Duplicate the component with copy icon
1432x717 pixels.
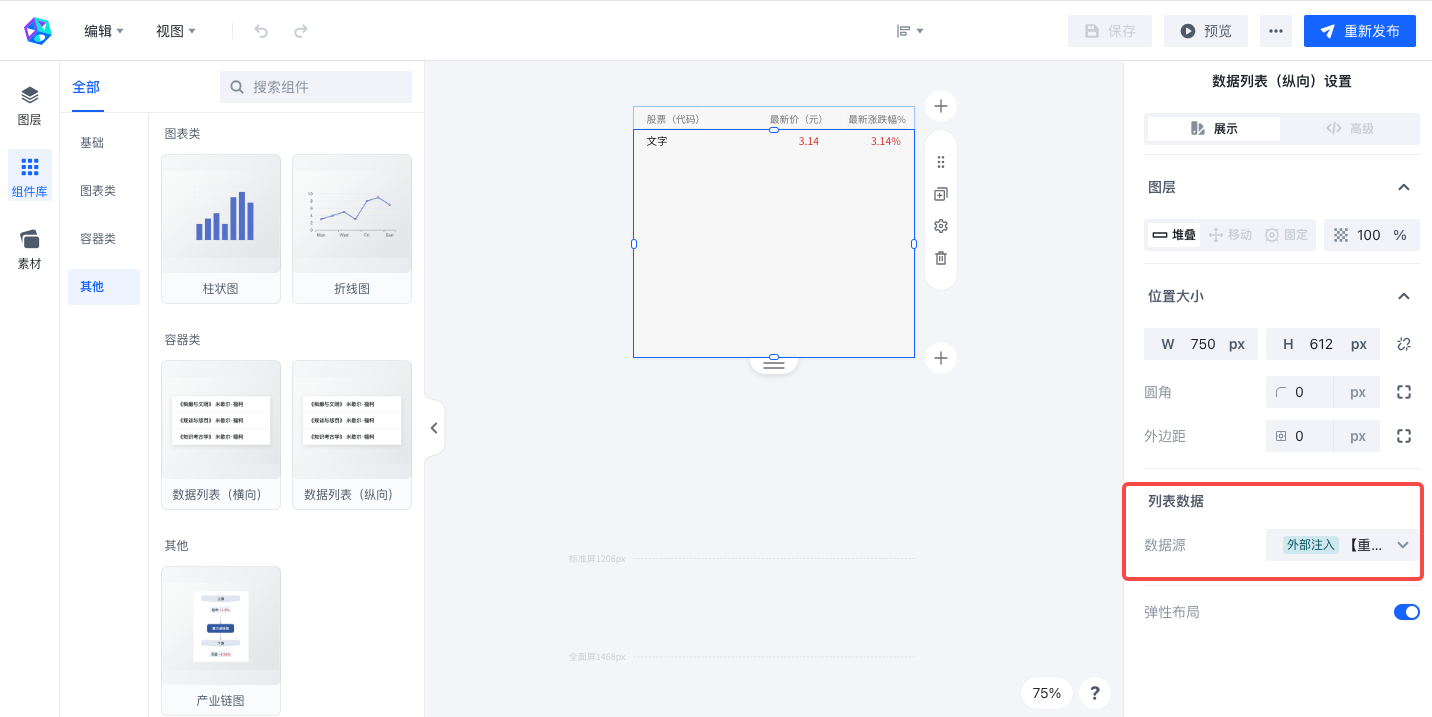(x=940, y=194)
